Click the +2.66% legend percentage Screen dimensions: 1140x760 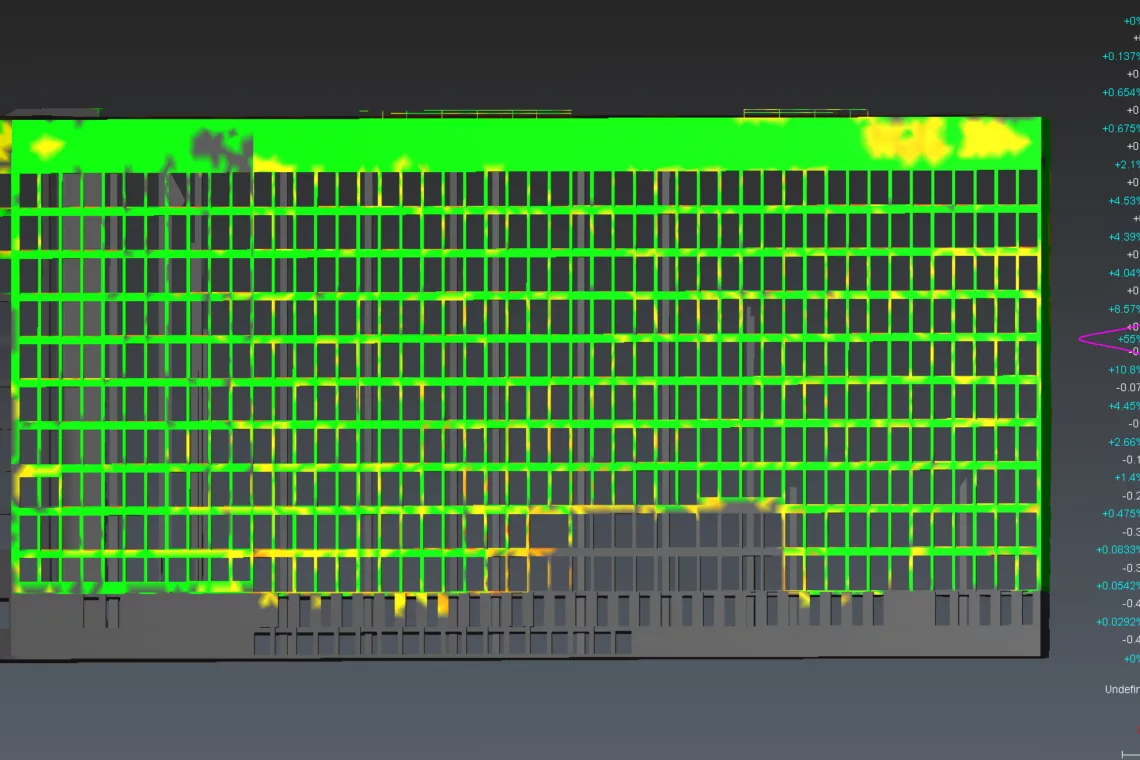click(x=1123, y=442)
